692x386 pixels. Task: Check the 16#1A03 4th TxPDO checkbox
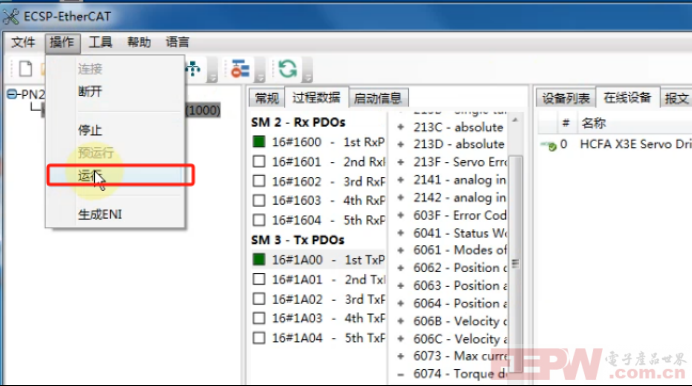tap(259, 318)
